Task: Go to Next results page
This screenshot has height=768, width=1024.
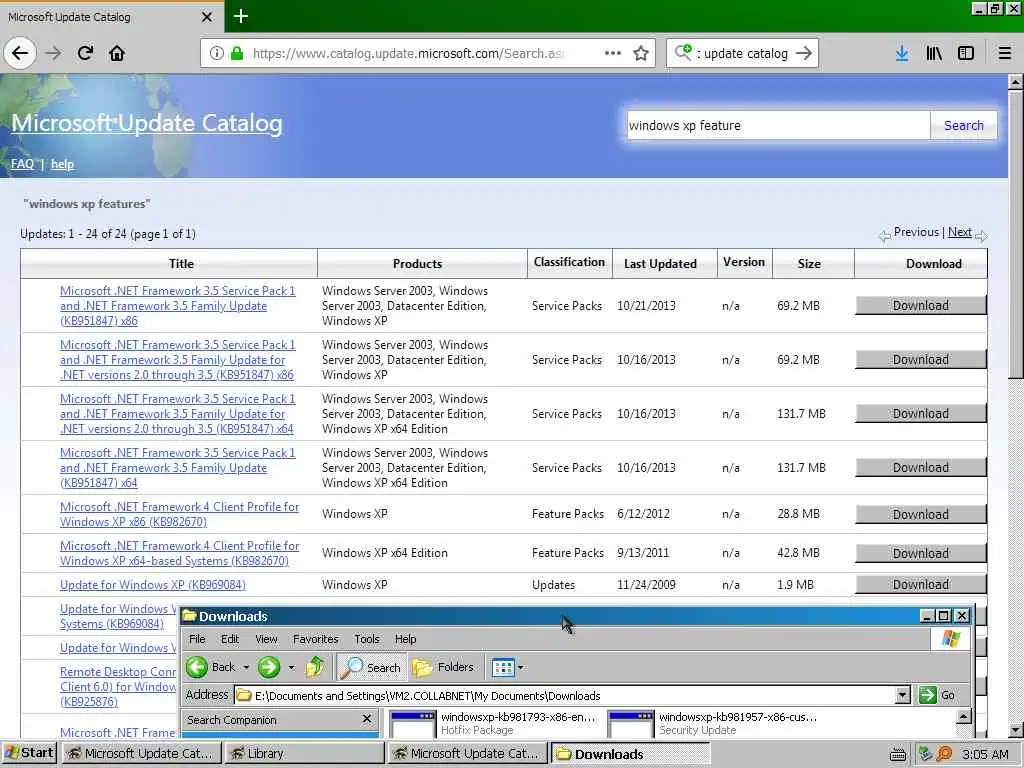Action: 959,232
